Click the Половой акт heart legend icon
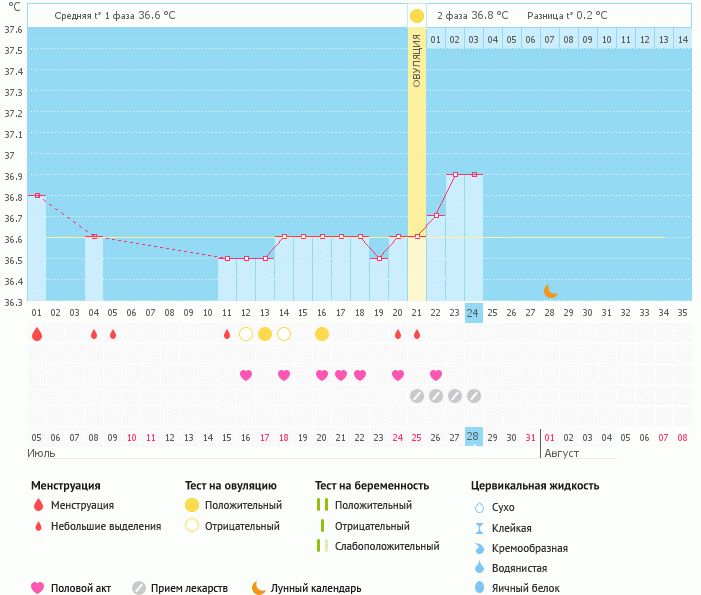The height and width of the screenshot is (595, 701). pos(38,588)
